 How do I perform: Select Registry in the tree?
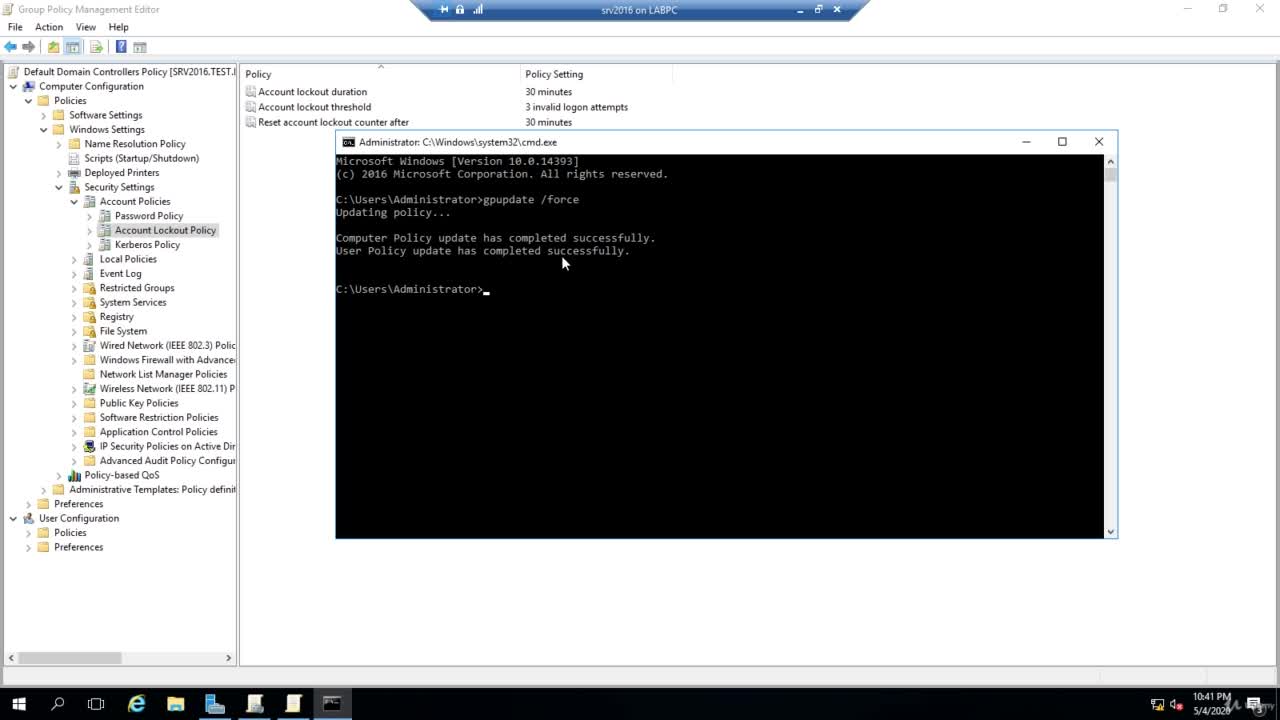click(x=116, y=317)
